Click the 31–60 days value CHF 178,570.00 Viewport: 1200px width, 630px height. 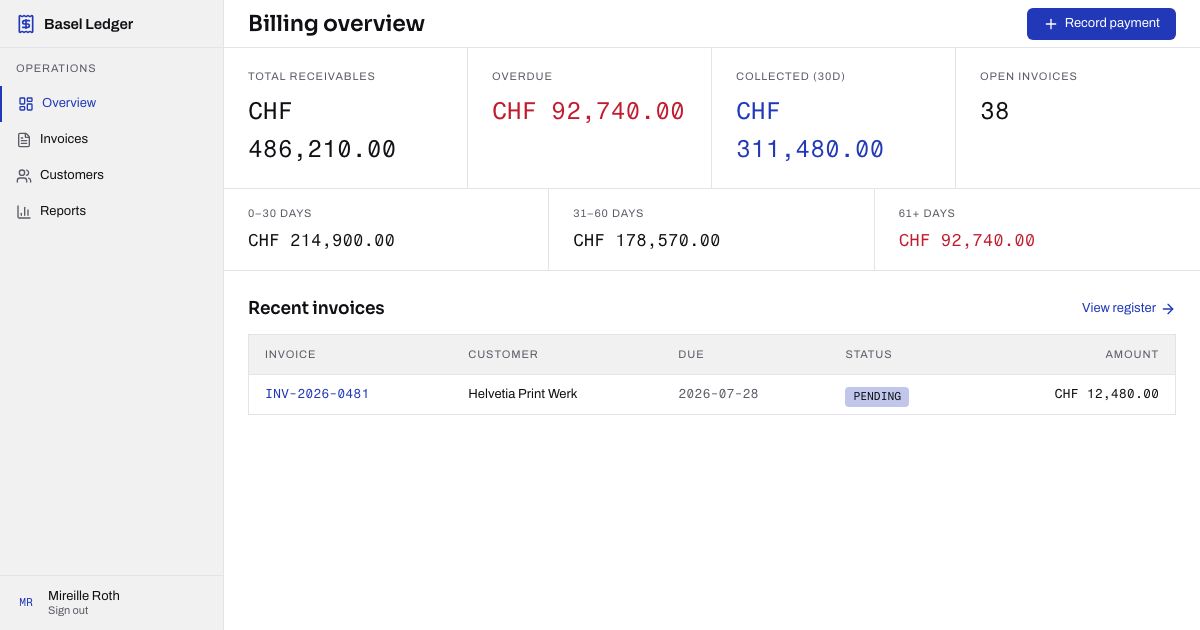[647, 241]
